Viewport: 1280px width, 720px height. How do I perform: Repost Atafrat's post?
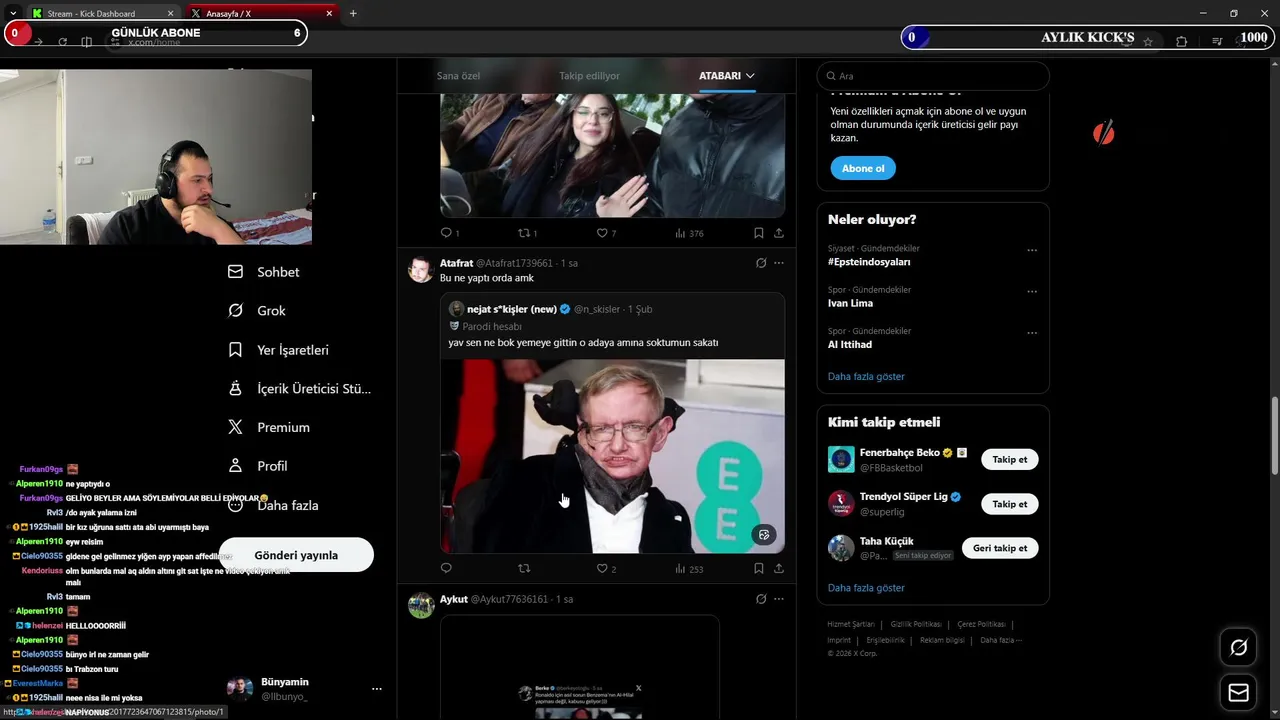(524, 568)
